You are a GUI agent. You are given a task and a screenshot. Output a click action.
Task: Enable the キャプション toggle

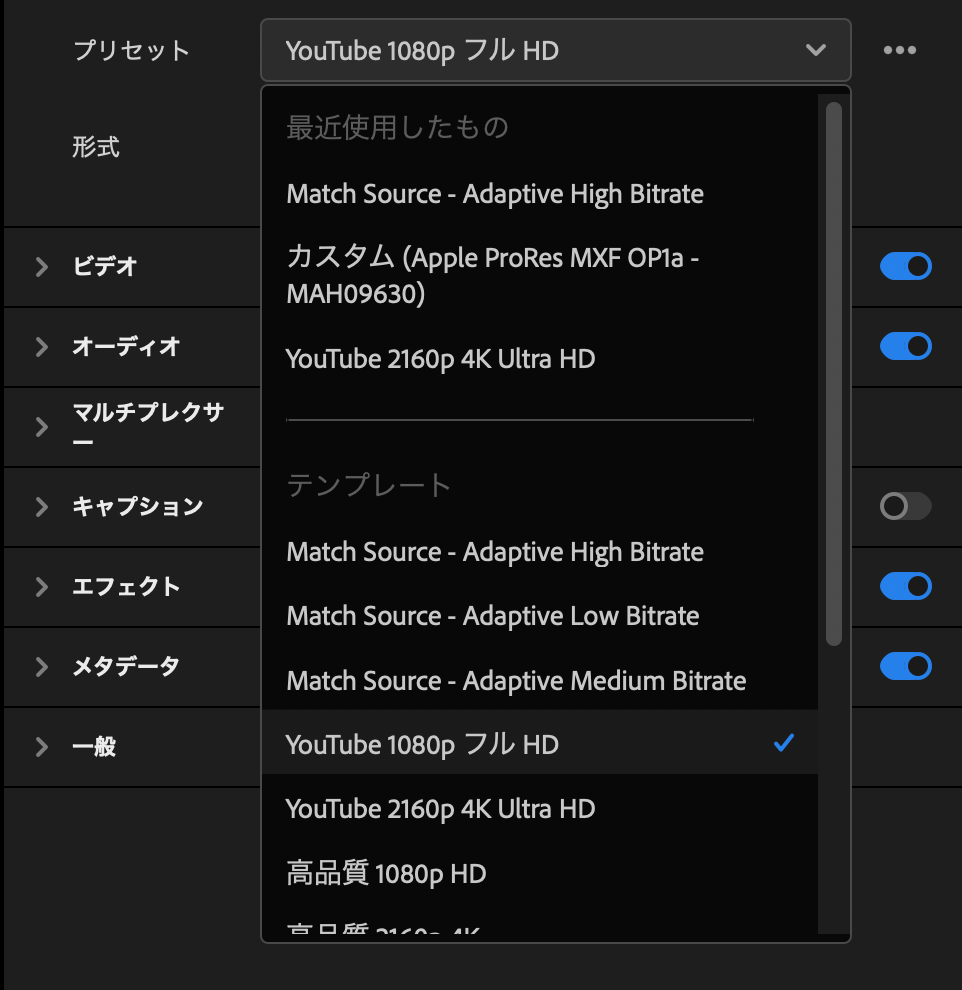(906, 506)
